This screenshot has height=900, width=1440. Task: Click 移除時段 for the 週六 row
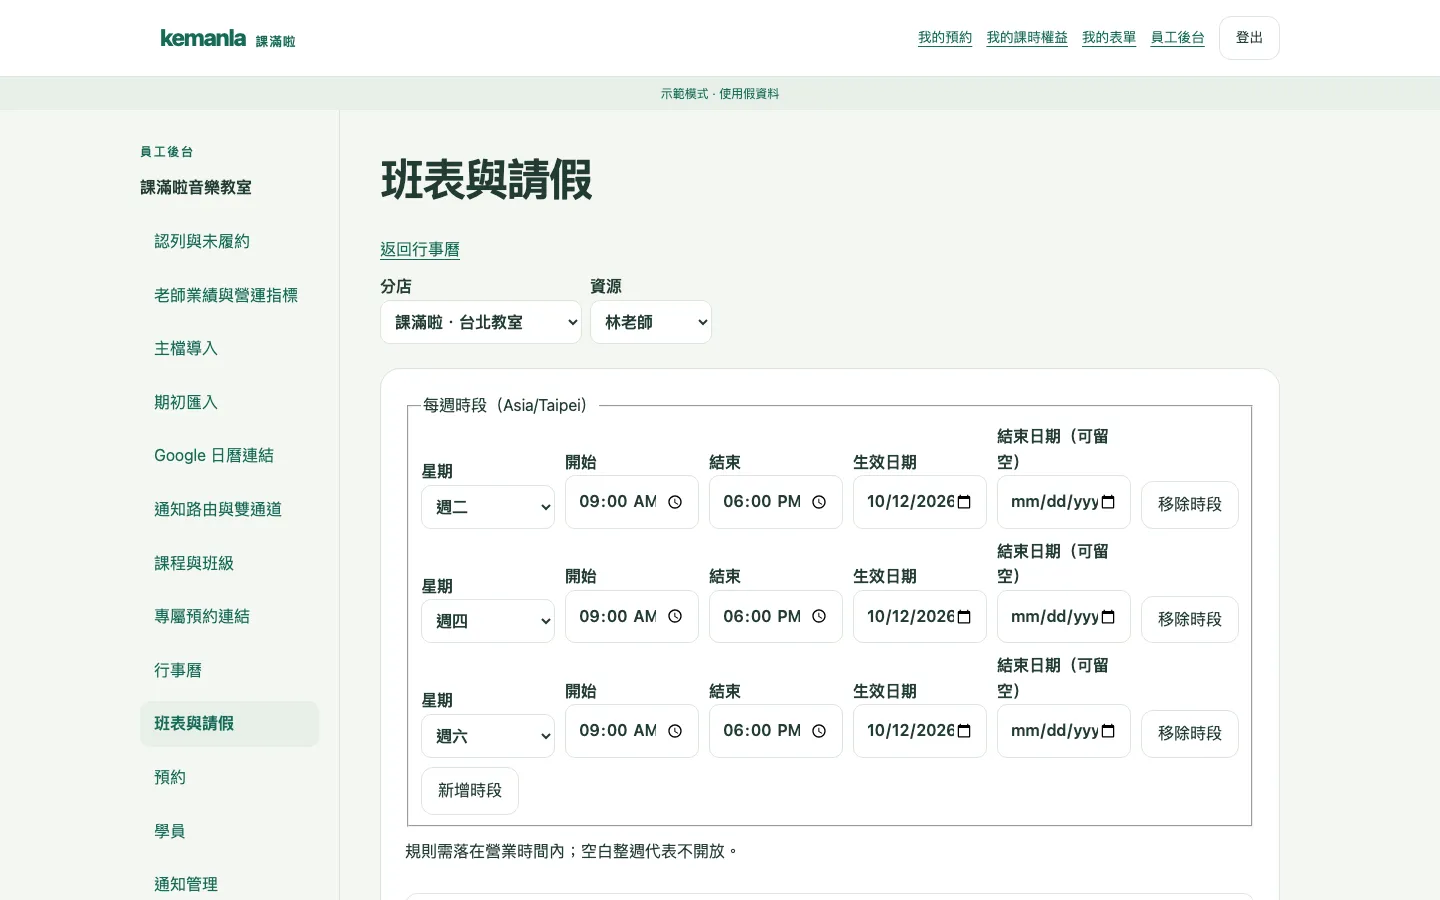click(1190, 733)
